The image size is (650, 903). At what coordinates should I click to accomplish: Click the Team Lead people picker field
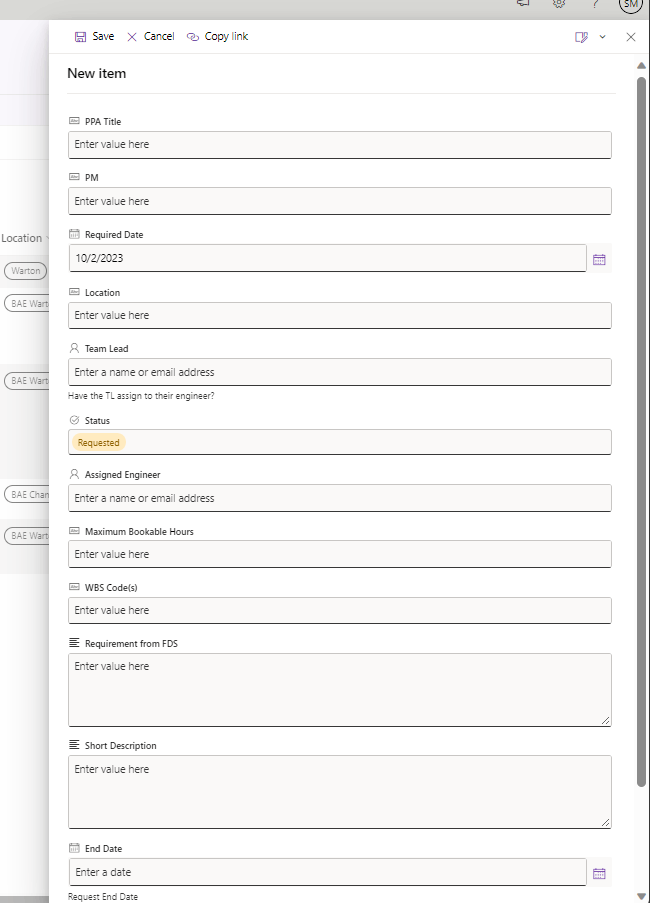pos(339,372)
